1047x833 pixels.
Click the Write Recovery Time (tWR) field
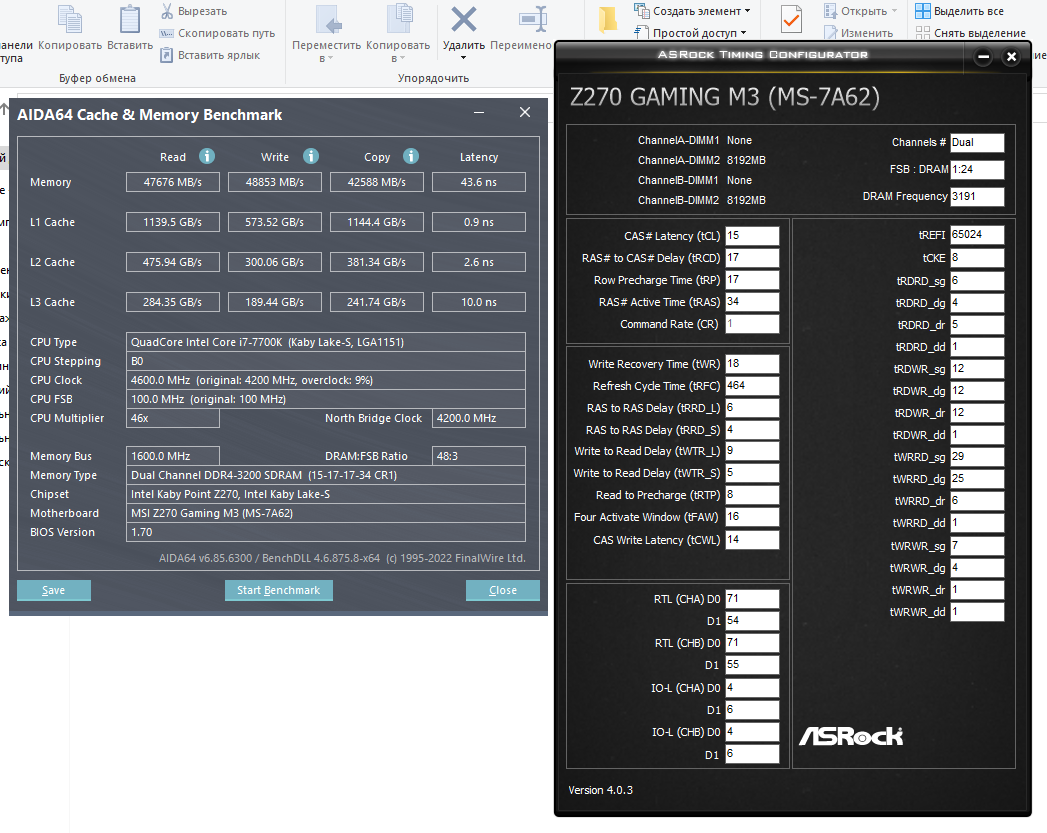point(752,364)
